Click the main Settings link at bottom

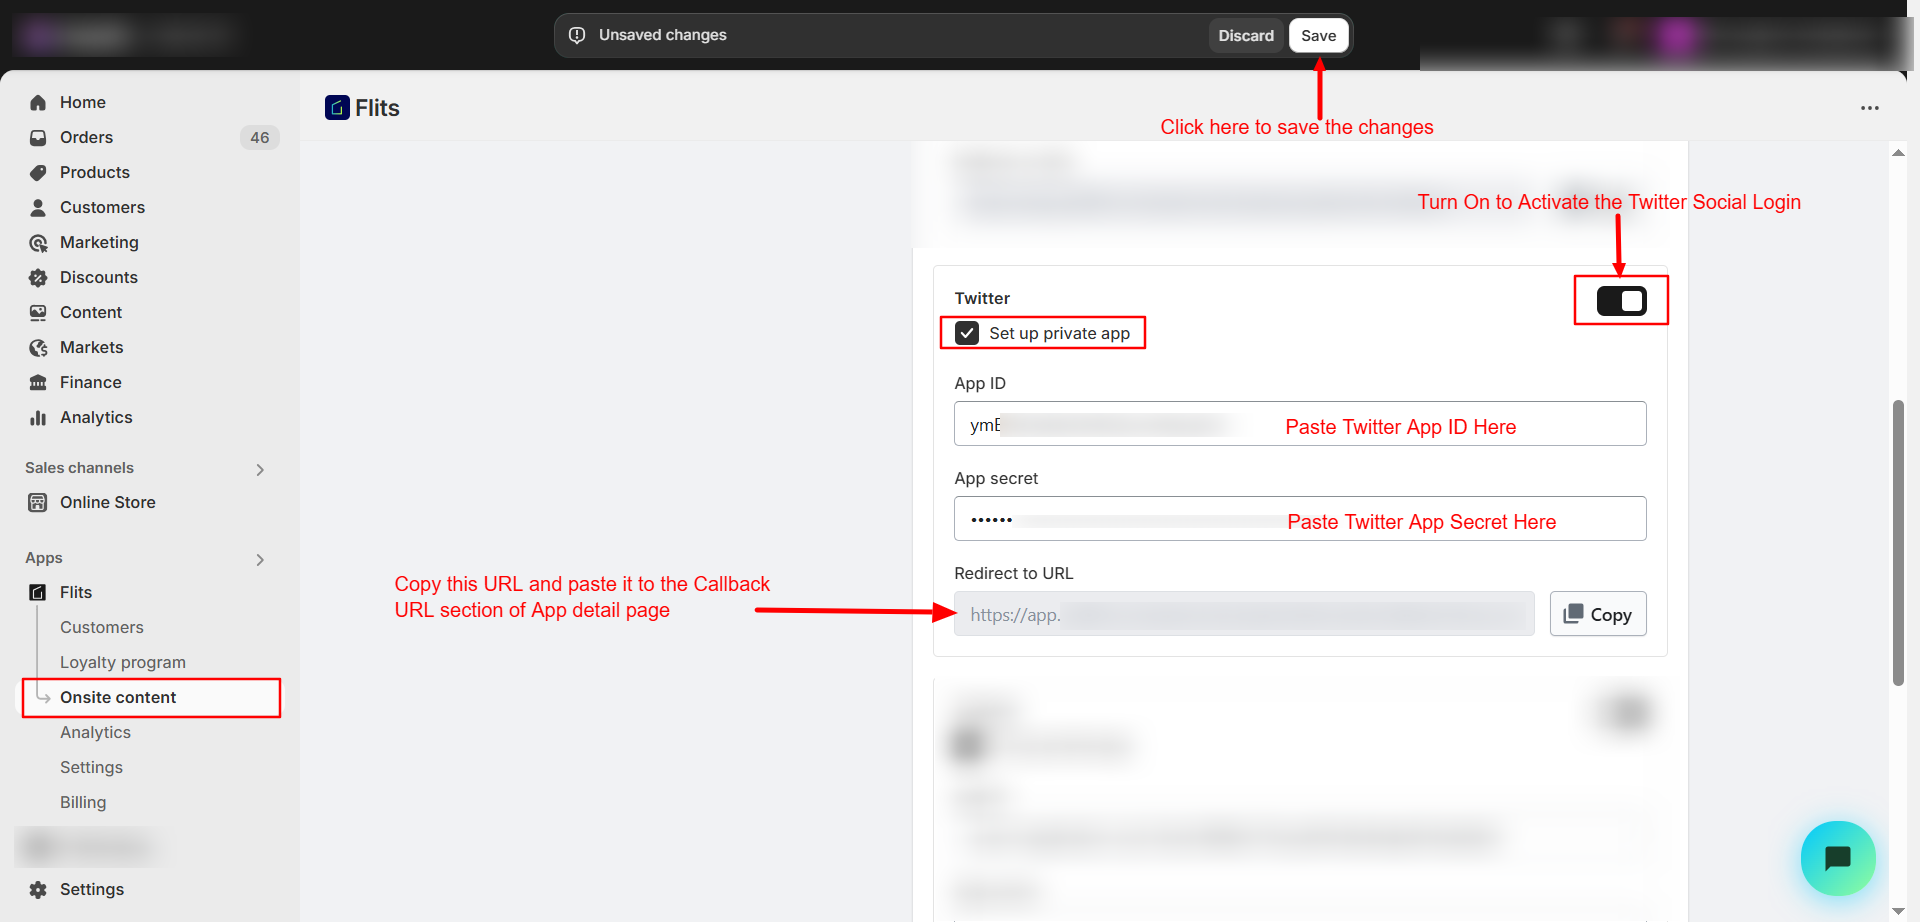[92, 890]
